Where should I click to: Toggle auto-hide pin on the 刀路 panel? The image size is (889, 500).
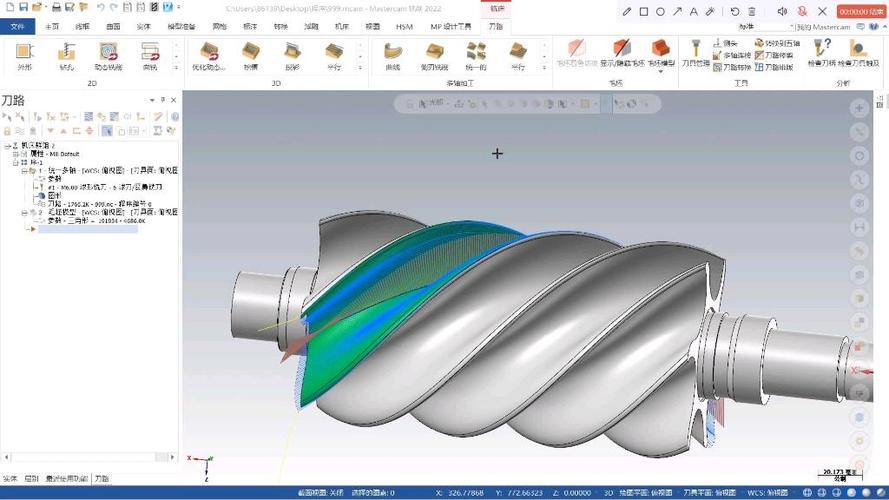[x=163, y=100]
